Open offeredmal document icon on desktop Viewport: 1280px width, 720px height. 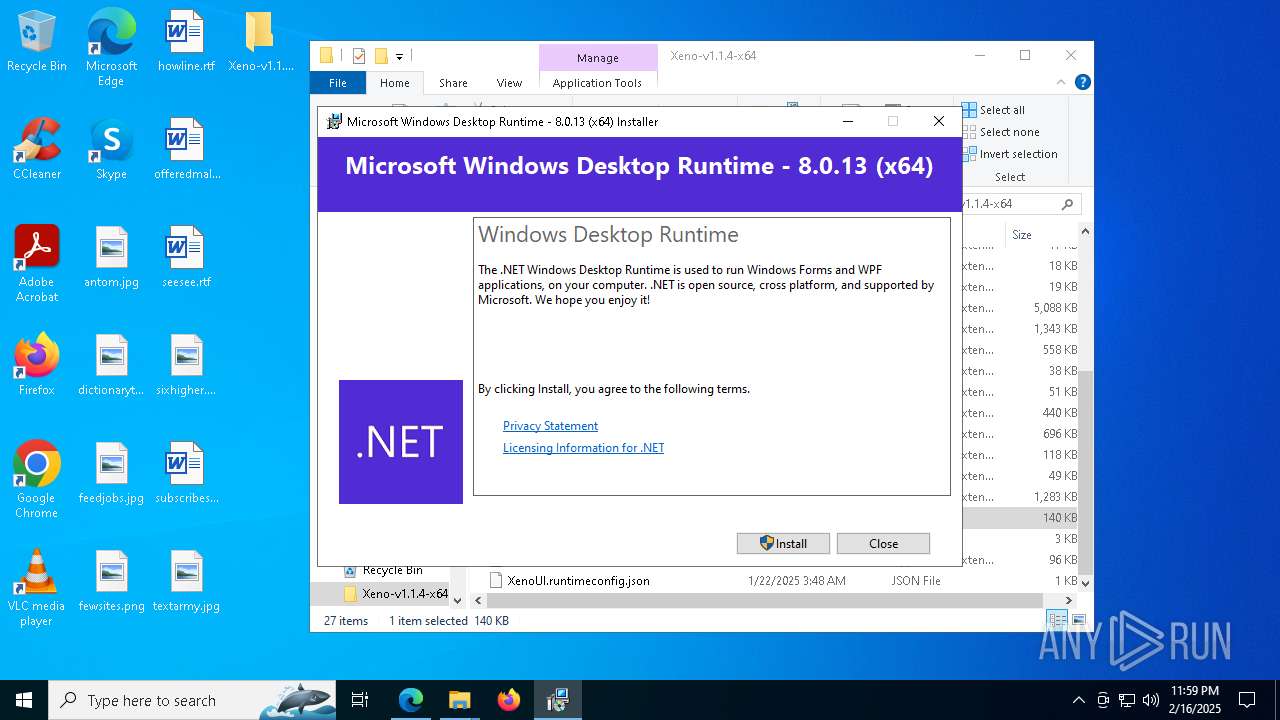186,150
